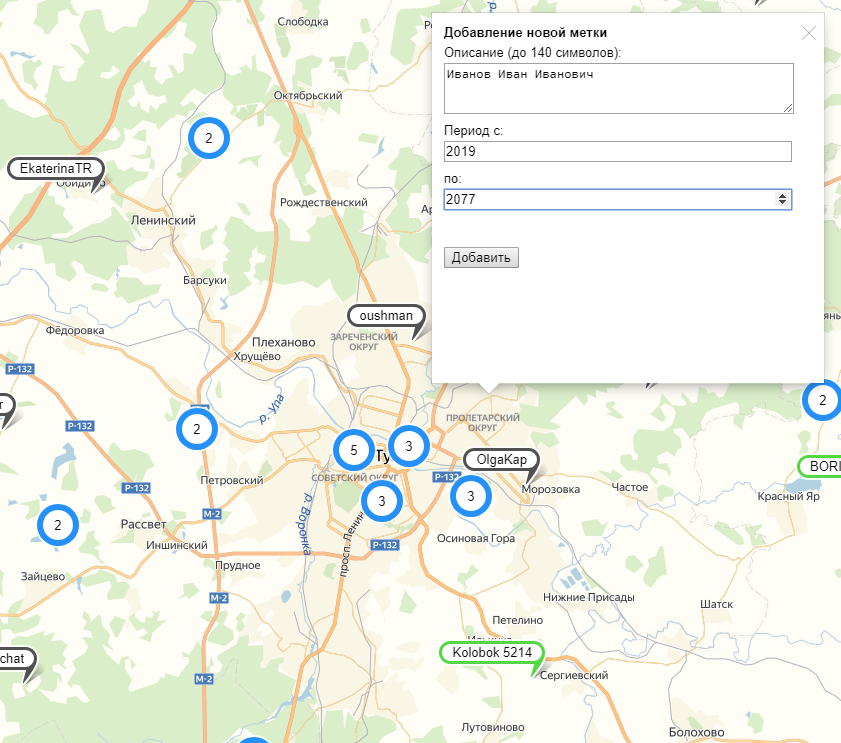Click the green BOR placemark at right edge
The width and height of the screenshot is (841, 743).
coord(822,466)
